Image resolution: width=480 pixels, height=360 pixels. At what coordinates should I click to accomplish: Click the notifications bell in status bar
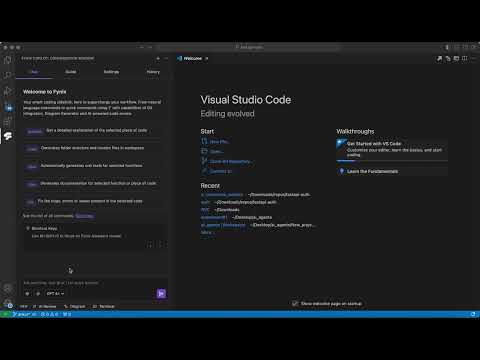coord(473,314)
